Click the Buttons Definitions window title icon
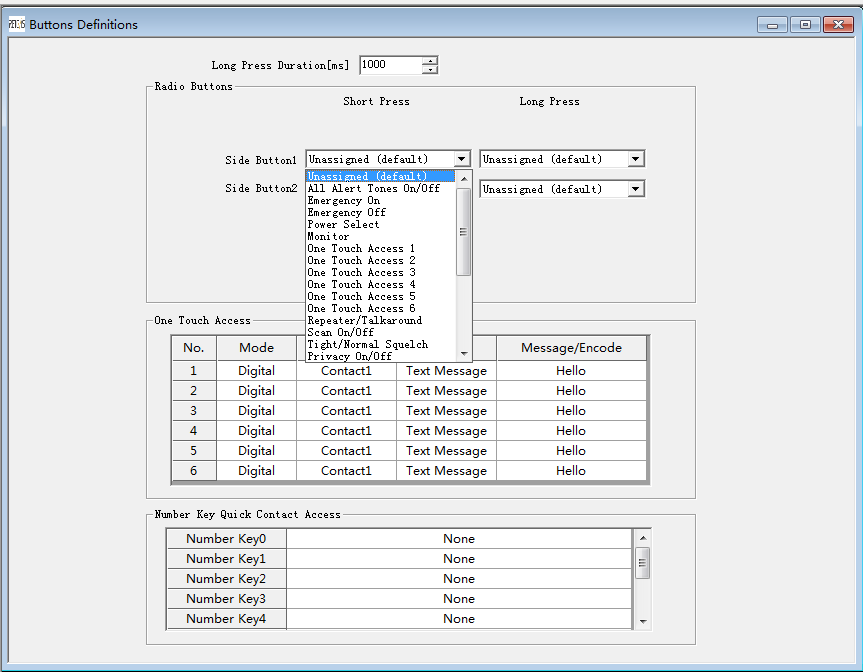The height and width of the screenshot is (672, 863). pos(17,24)
